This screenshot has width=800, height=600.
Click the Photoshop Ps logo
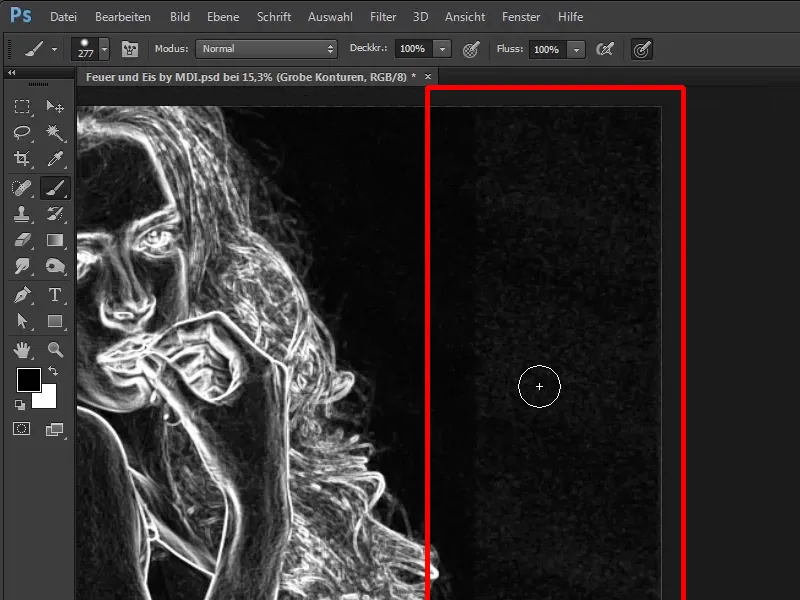(x=21, y=15)
